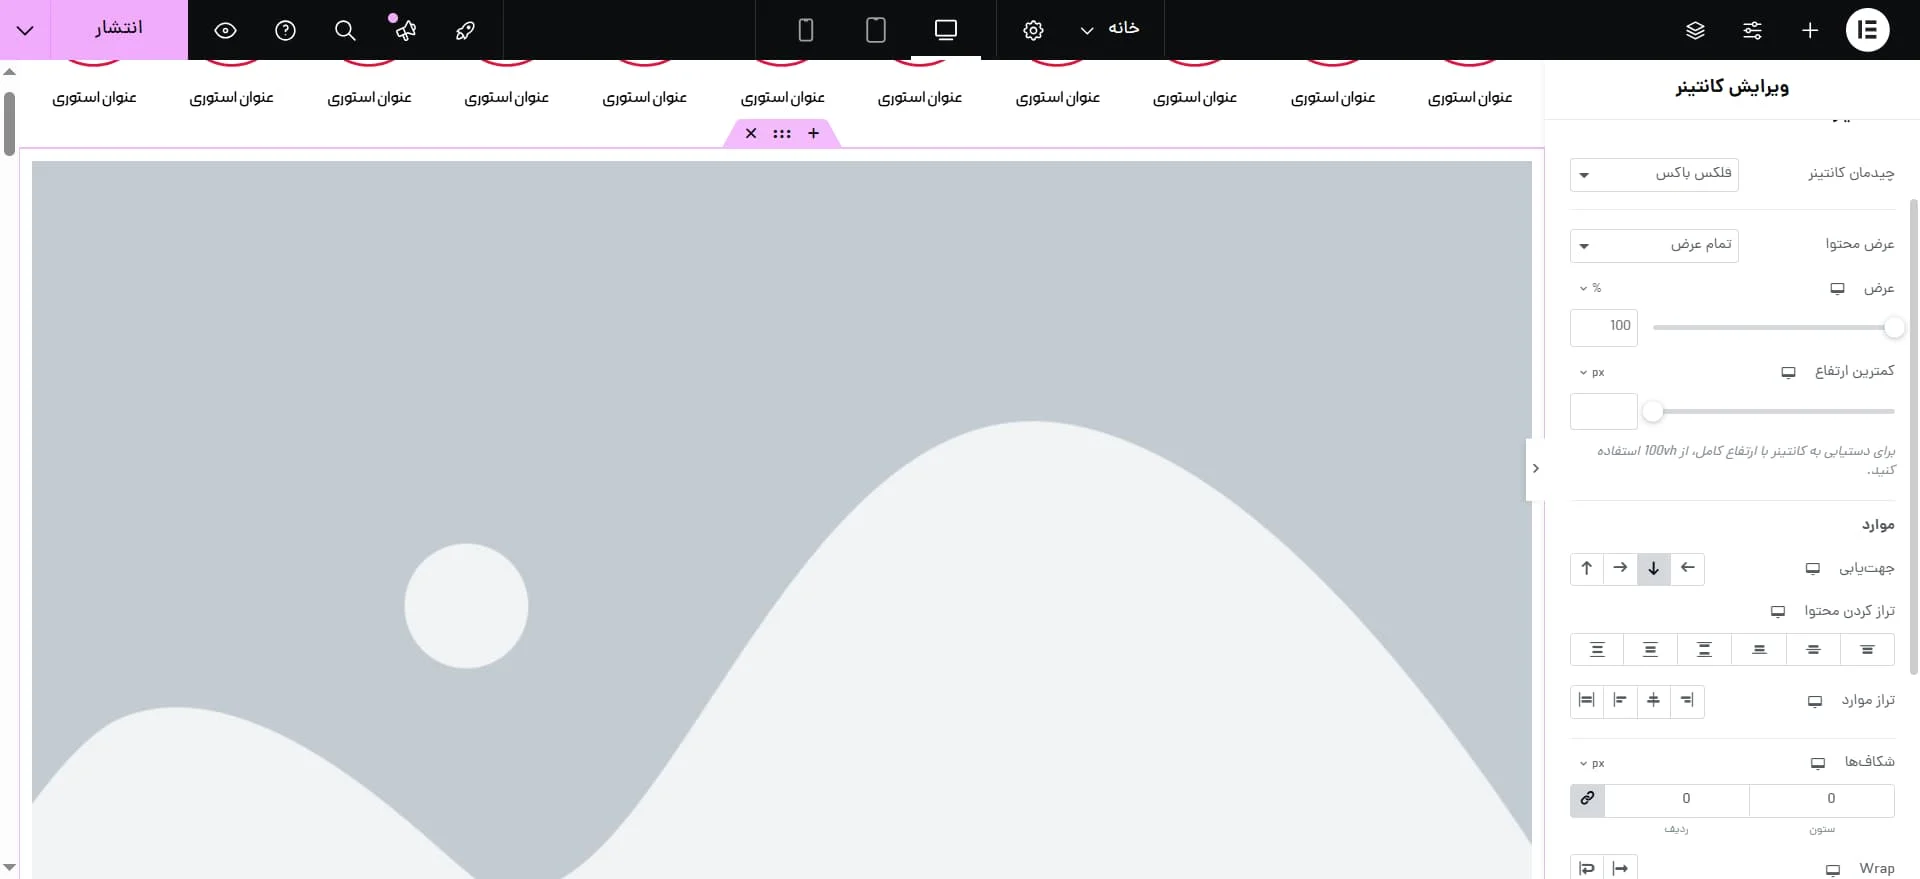Switch to mobile portrait view
Viewport: 1920px width, 879px height.
tap(805, 30)
